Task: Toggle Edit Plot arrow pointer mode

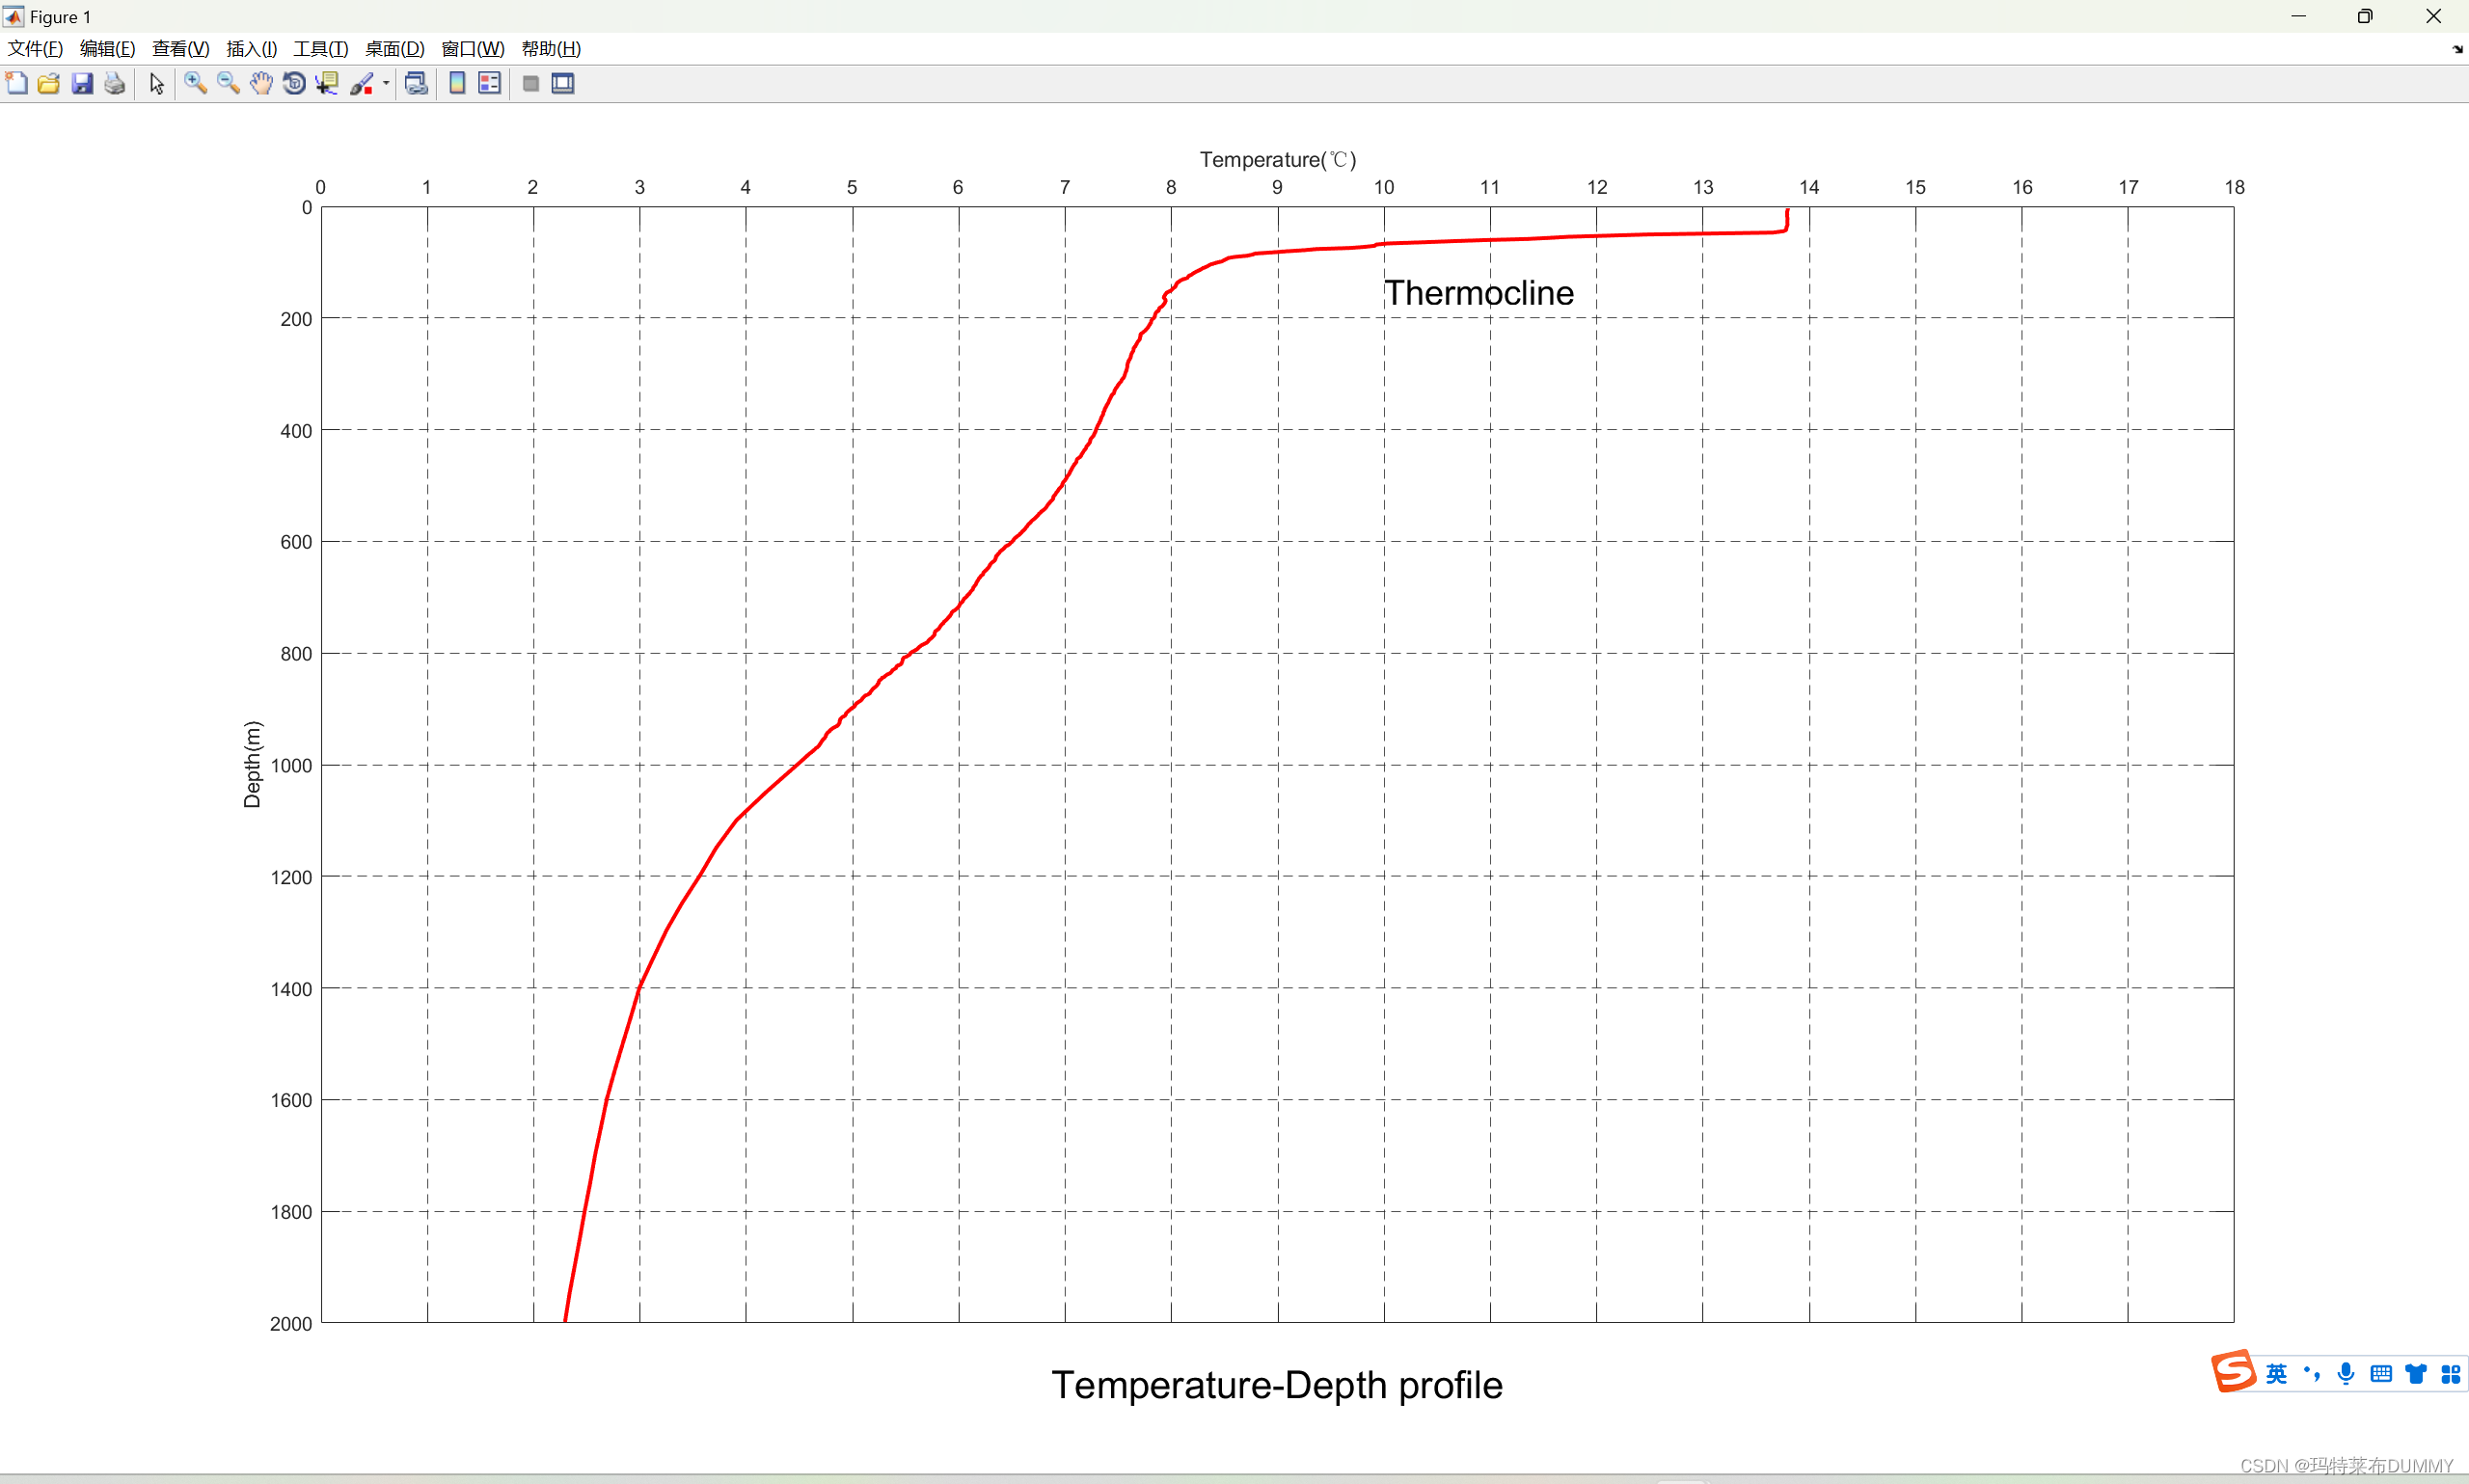Action: click(156, 84)
